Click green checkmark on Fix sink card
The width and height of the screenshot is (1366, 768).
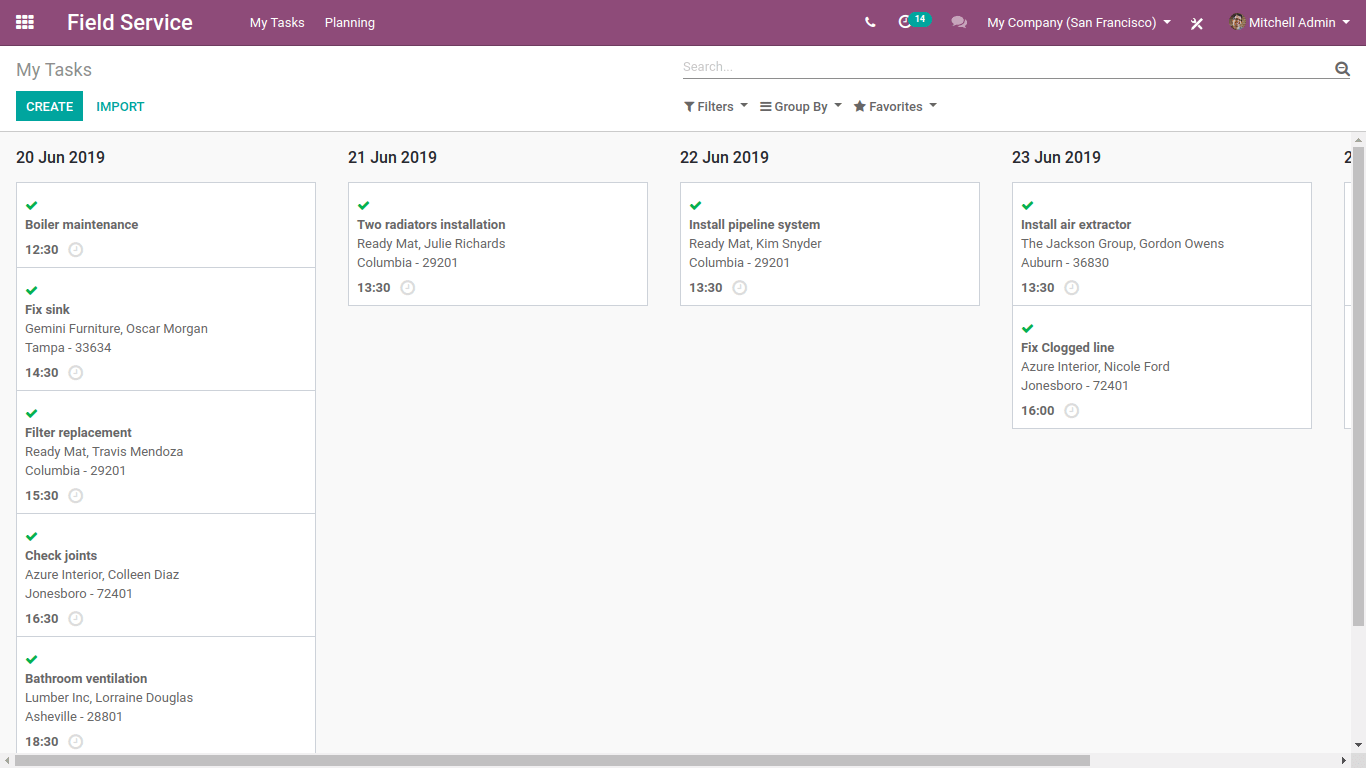point(32,290)
